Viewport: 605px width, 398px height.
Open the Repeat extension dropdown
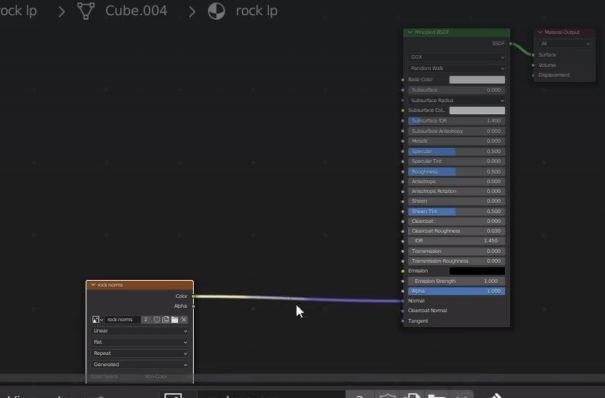pyautogui.click(x=140, y=353)
